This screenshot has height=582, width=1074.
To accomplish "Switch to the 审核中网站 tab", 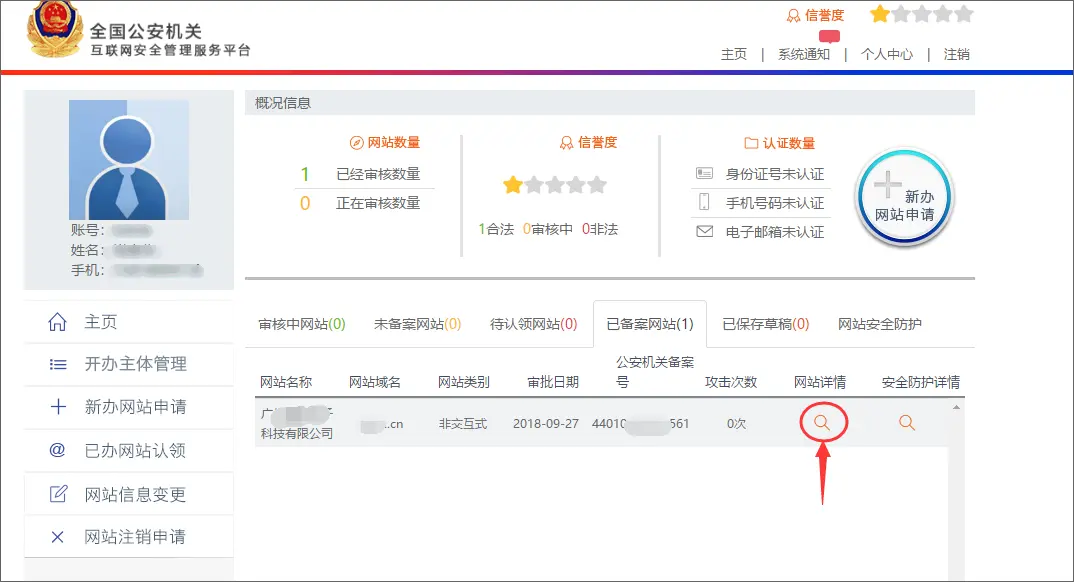I will (x=302, y=324).
